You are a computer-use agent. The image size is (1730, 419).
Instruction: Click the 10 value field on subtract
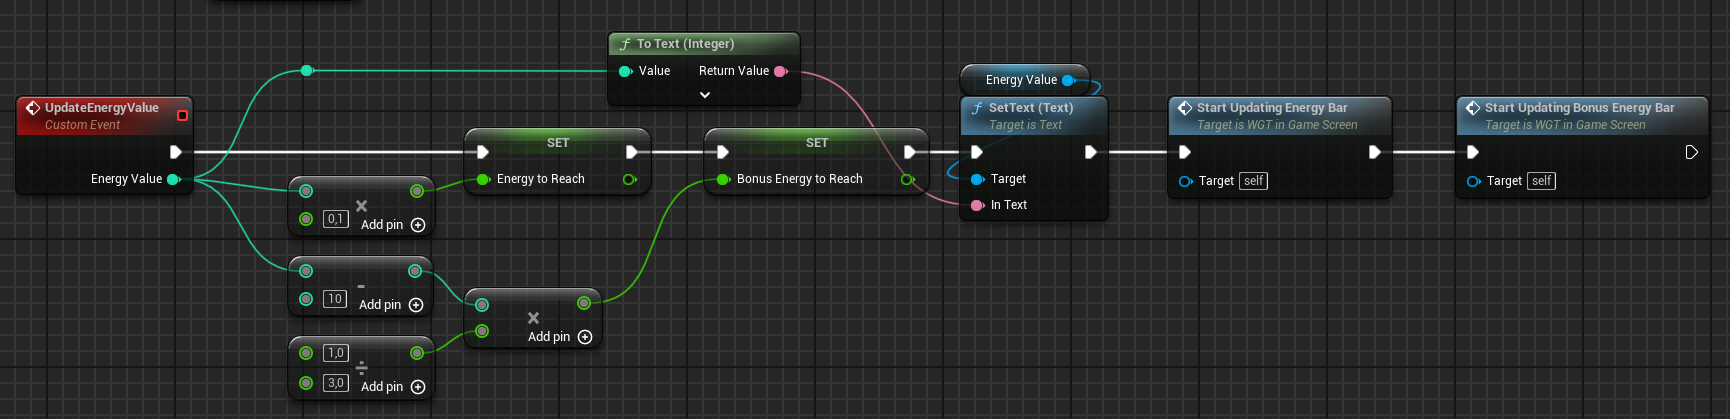coord(335,299)
